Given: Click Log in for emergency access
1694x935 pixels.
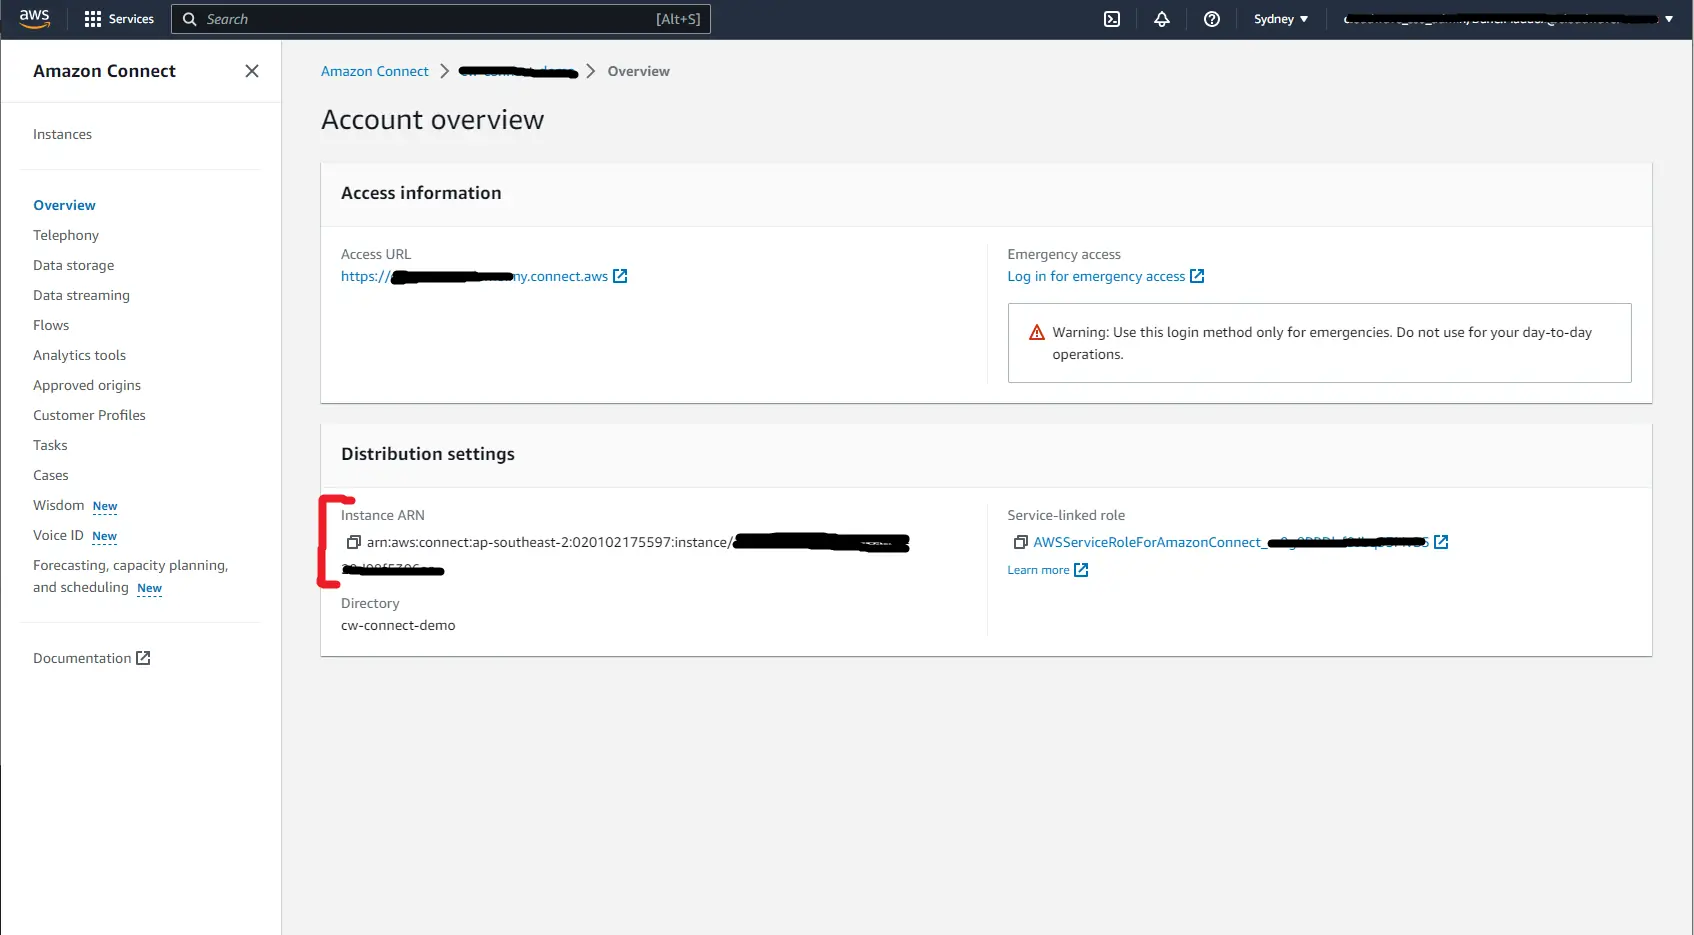Looking at the screenshot, I should point(1096,276).
